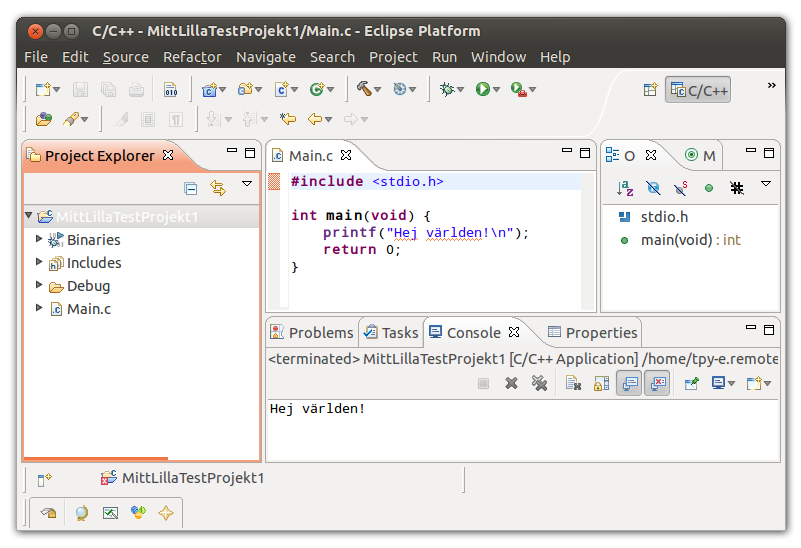Toggle Show Console on standard output change
Screen dimensions: 801x548
coord(629,383)
